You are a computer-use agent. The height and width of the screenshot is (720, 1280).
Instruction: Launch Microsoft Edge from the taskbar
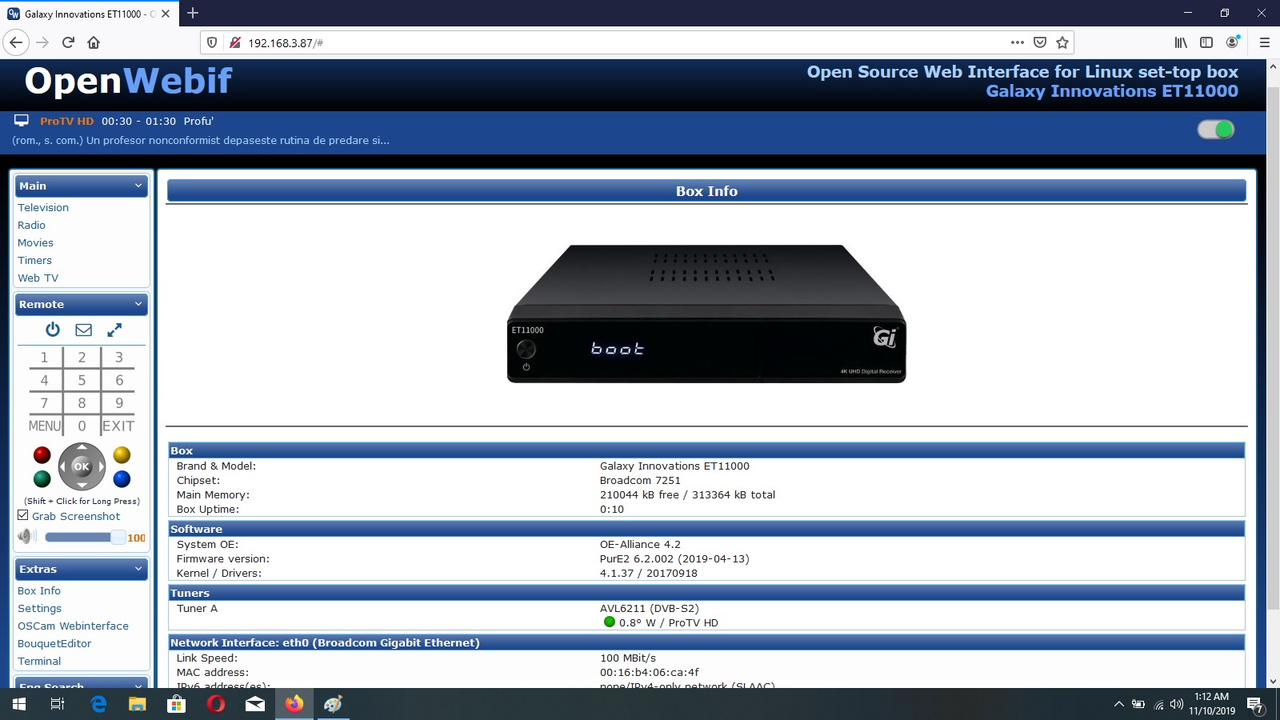coord(99,704)
